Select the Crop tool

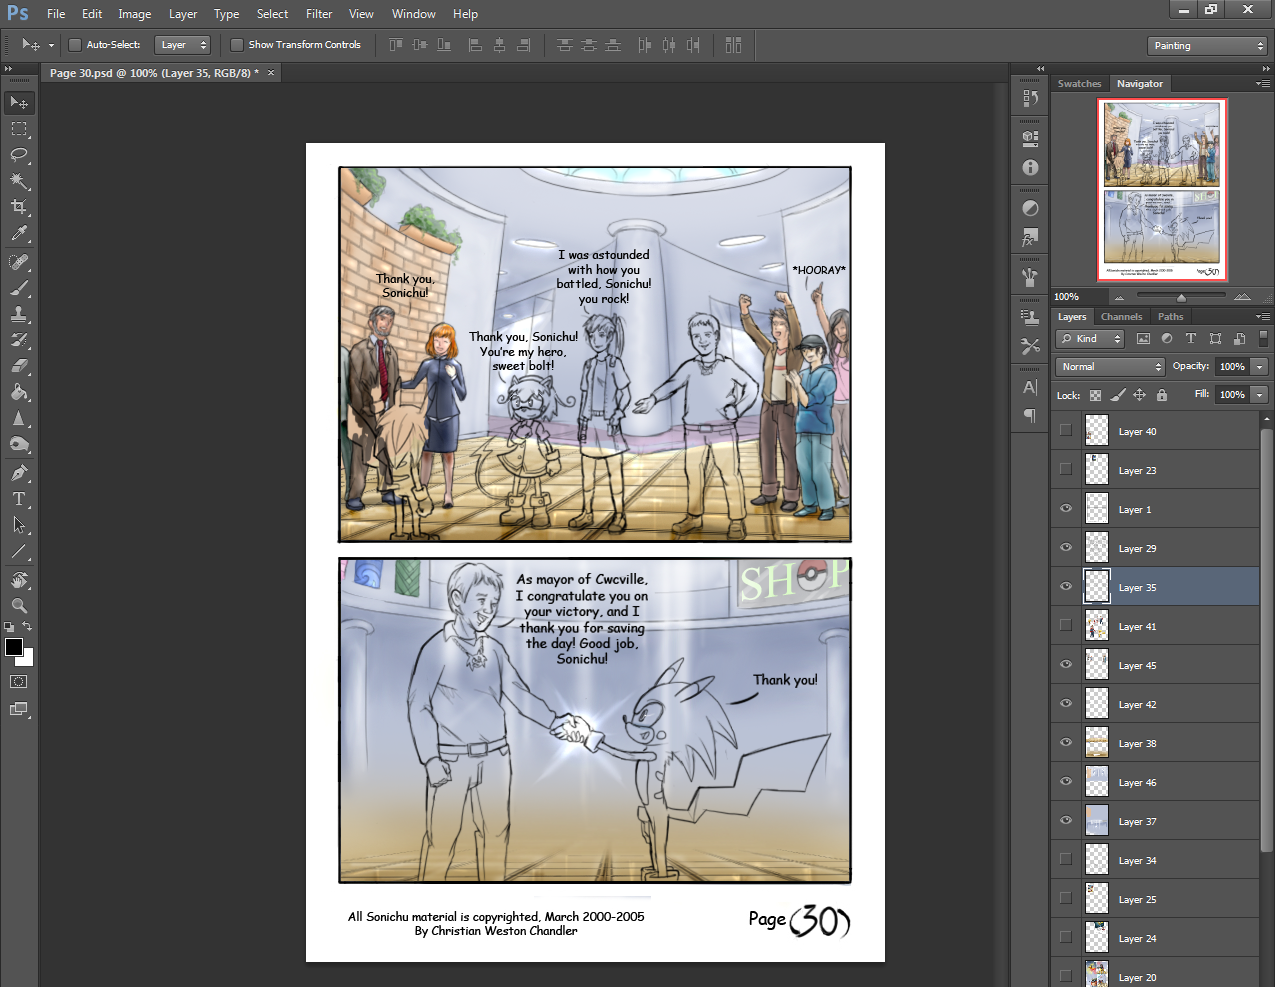(19, 207)
